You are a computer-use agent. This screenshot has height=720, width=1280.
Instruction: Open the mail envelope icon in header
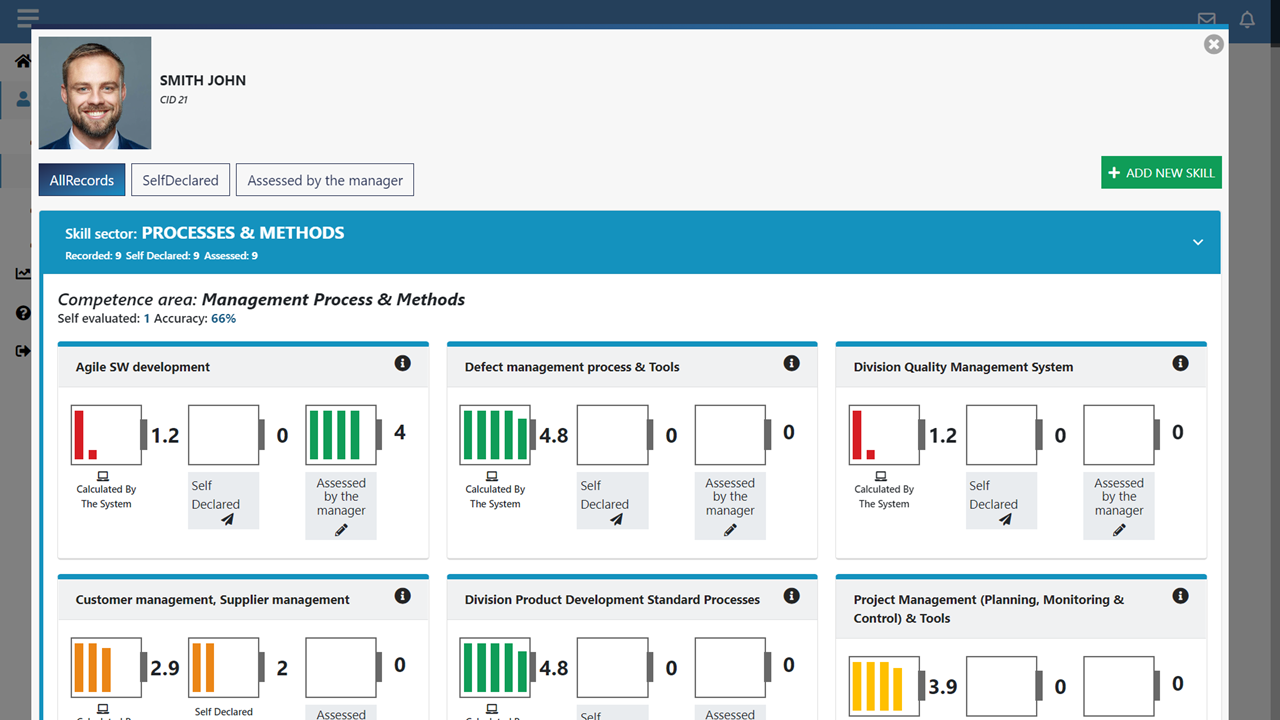click(x=1207, y=19)
